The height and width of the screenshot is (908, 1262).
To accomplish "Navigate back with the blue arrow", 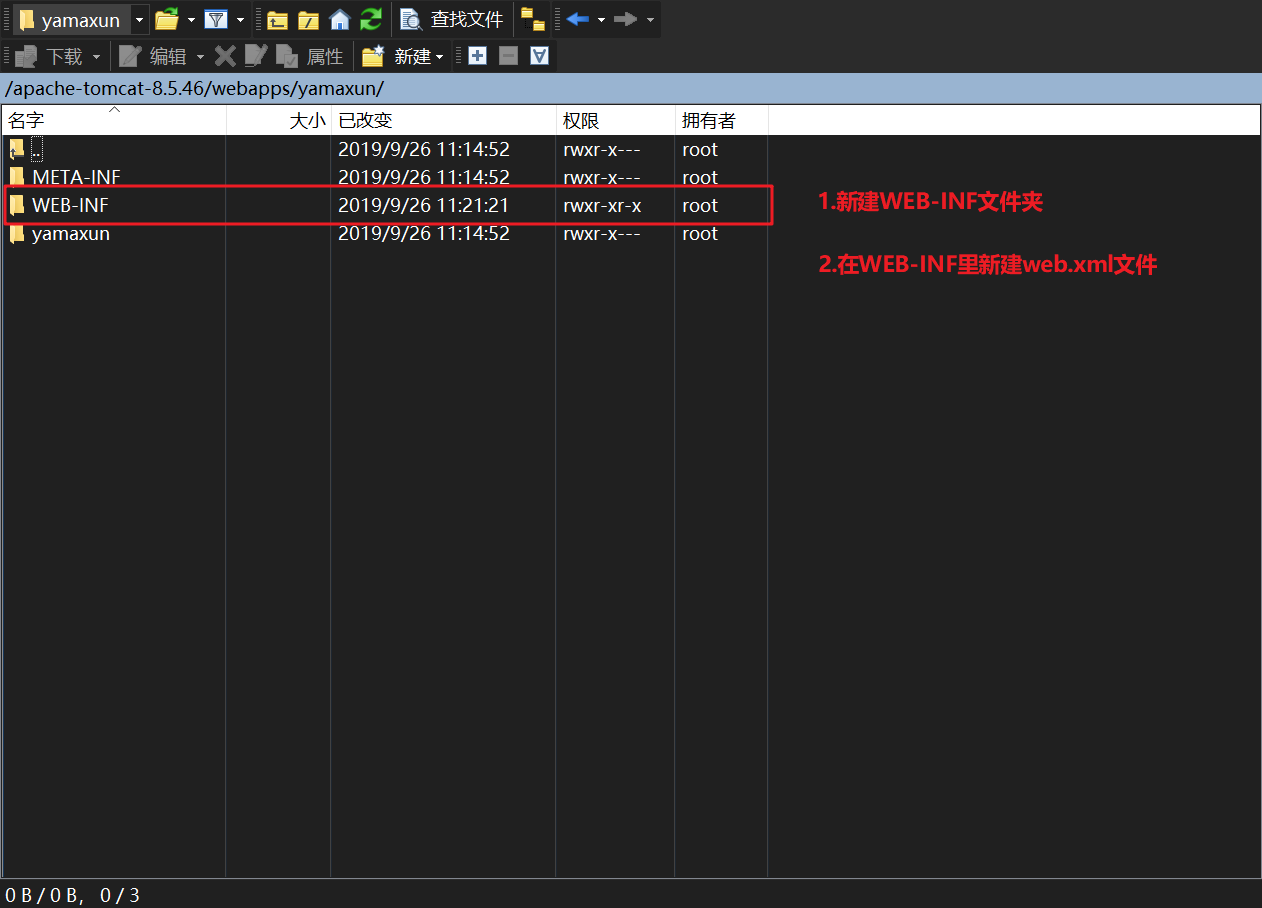I will click(x=578, y=19).
